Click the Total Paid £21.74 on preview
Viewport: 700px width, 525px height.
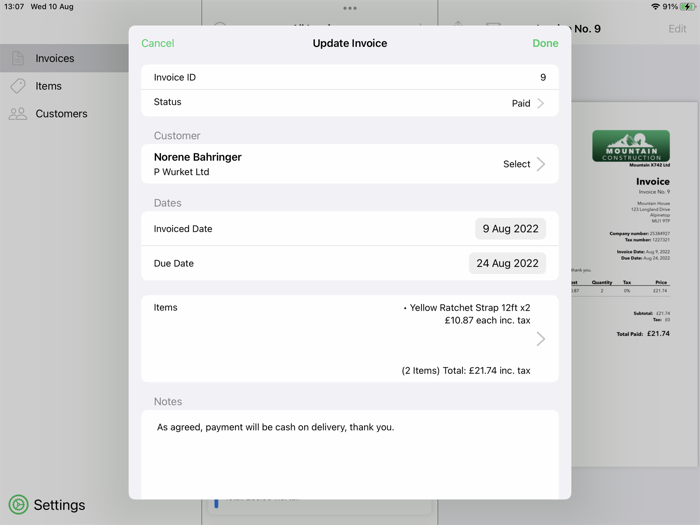click(x=643, y=333)
